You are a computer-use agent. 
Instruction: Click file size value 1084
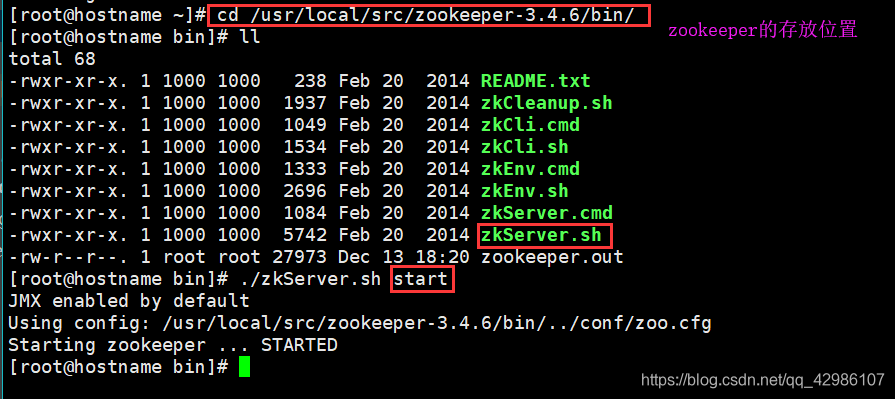pyautogui.click(x=304, y=213)
